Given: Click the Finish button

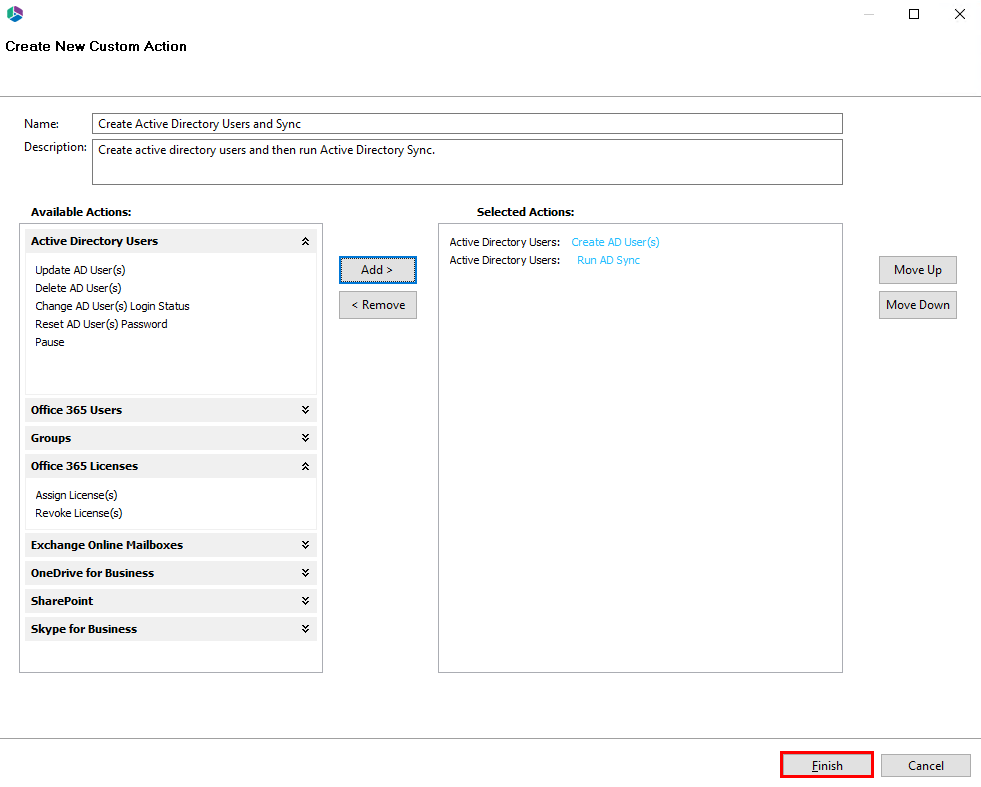Looking at the screenshot, I should [x=826, y=764].
